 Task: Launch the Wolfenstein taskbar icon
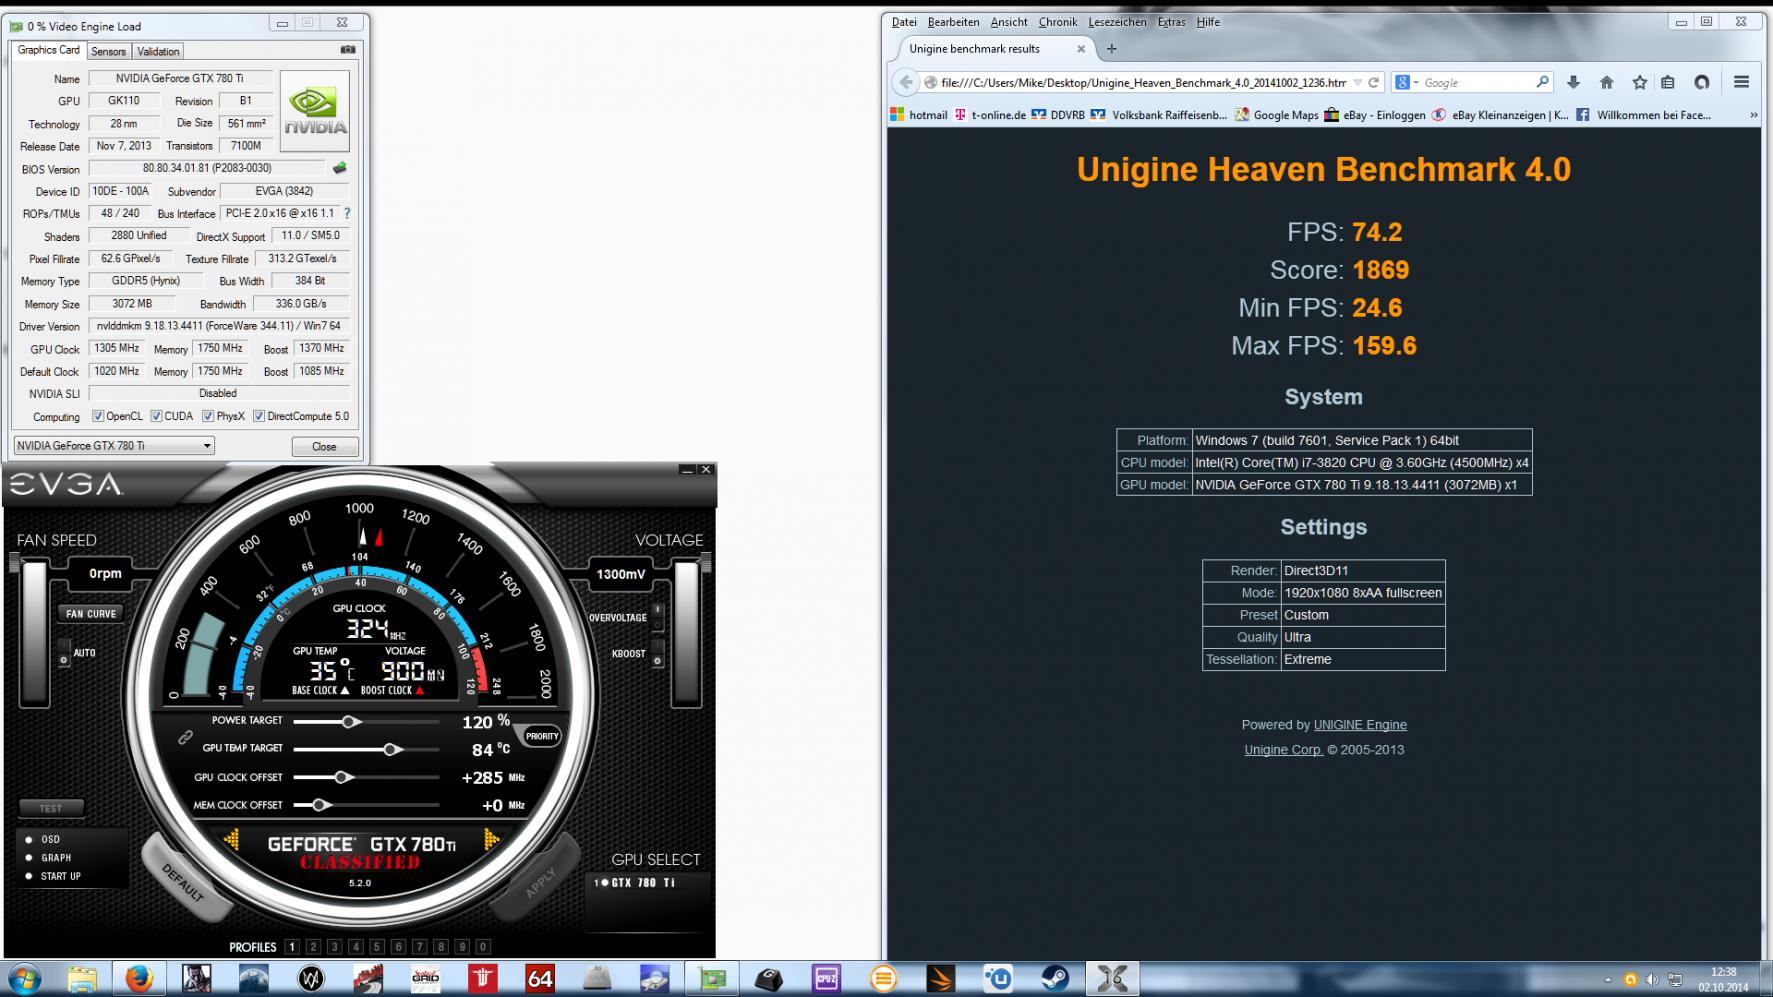[482, 979]
